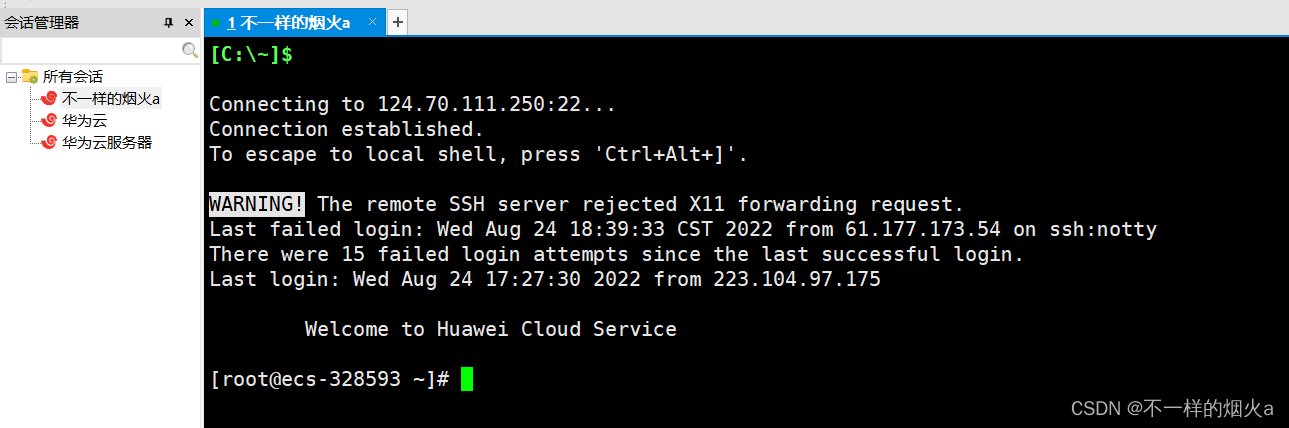Select the 所有会话 root label
Image resolution: width=1289 pixels, height=428 pixels.
click(72, 77)
